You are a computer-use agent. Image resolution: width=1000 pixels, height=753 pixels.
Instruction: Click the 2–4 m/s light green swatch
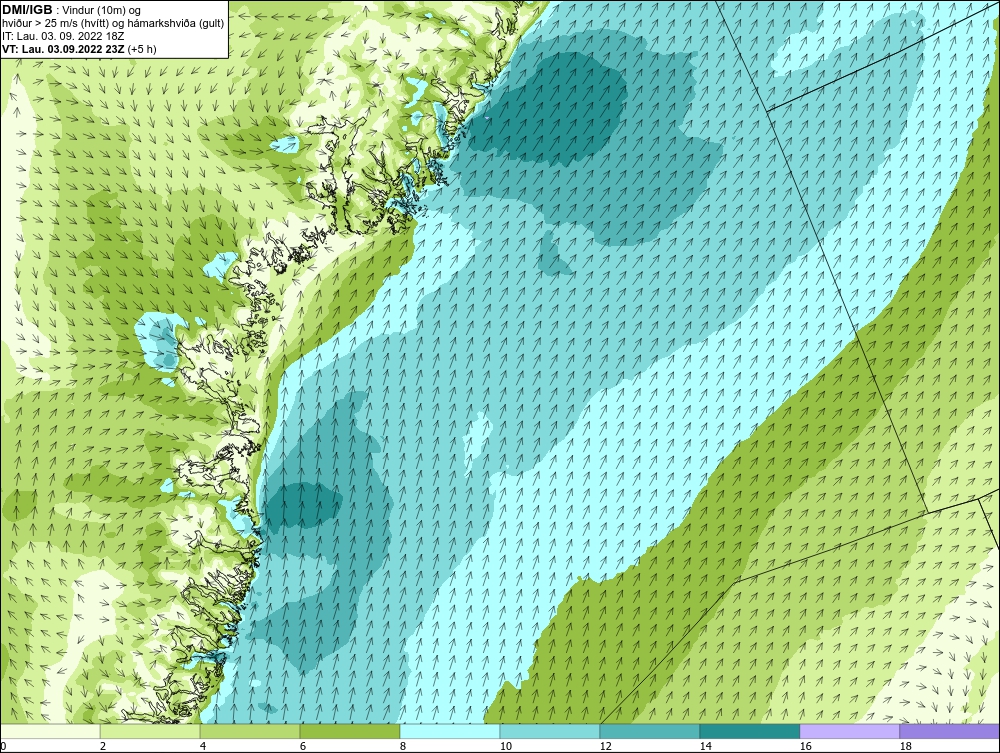pos(150,731)
